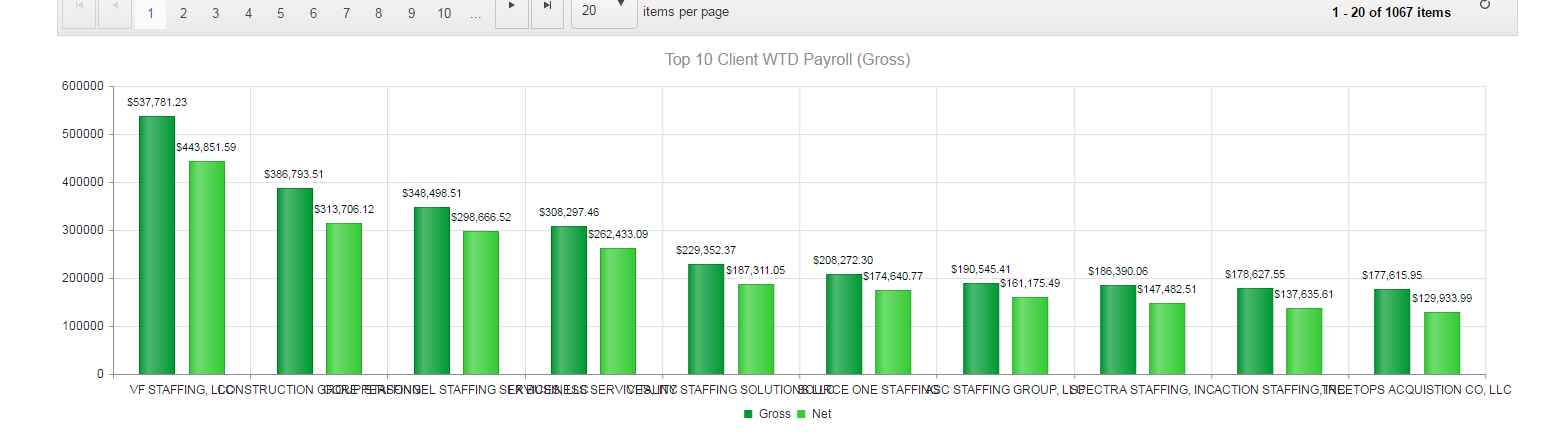Click the ASC STAFFING GROUP Net bar
This screenshot has height=436, width=1553.
(x=1030, y=335)
